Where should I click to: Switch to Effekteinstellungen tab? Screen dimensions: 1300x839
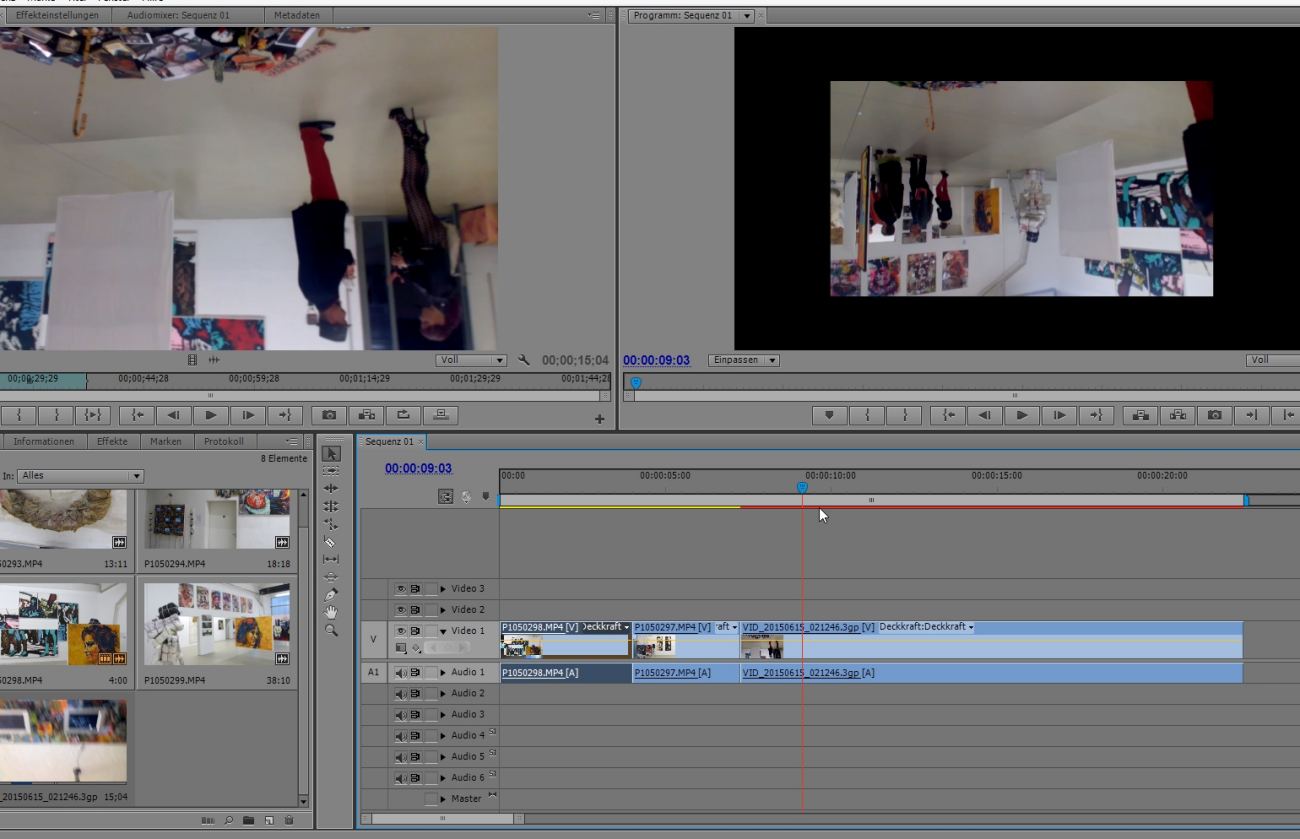(x=57, y=15)
